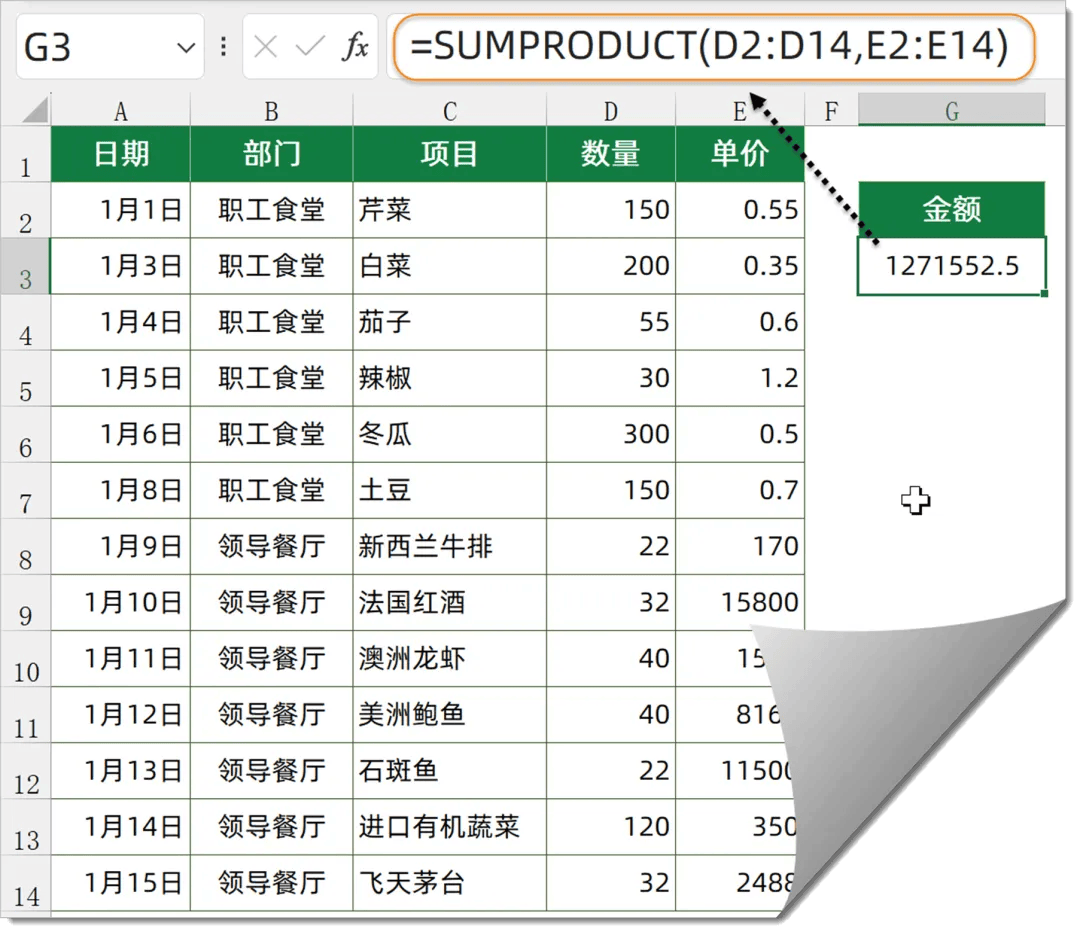Select row 10 header
Viewport: 1080px width, 932px height.
pyautogui.click(x=25, y=659)
